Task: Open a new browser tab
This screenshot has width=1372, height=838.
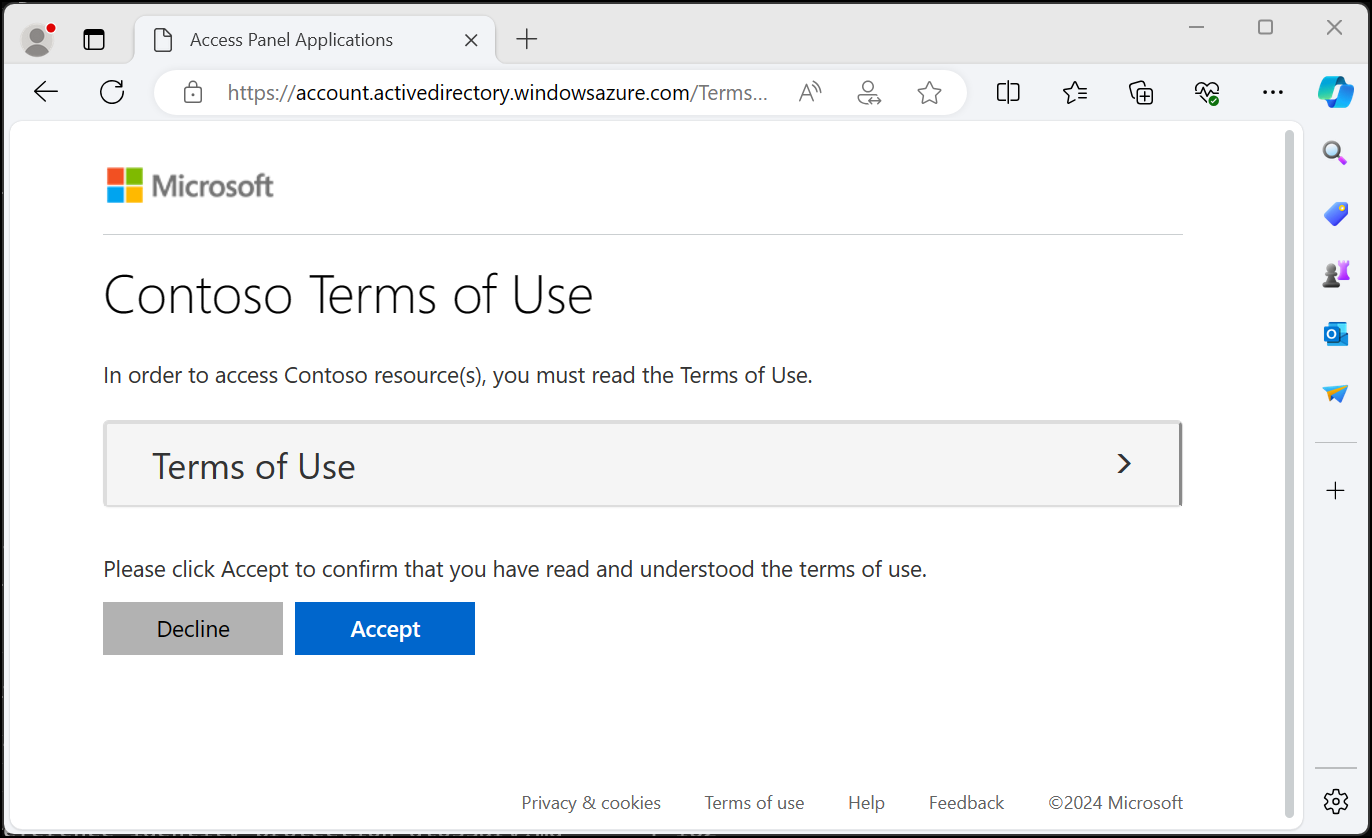Action: [526, 39]
